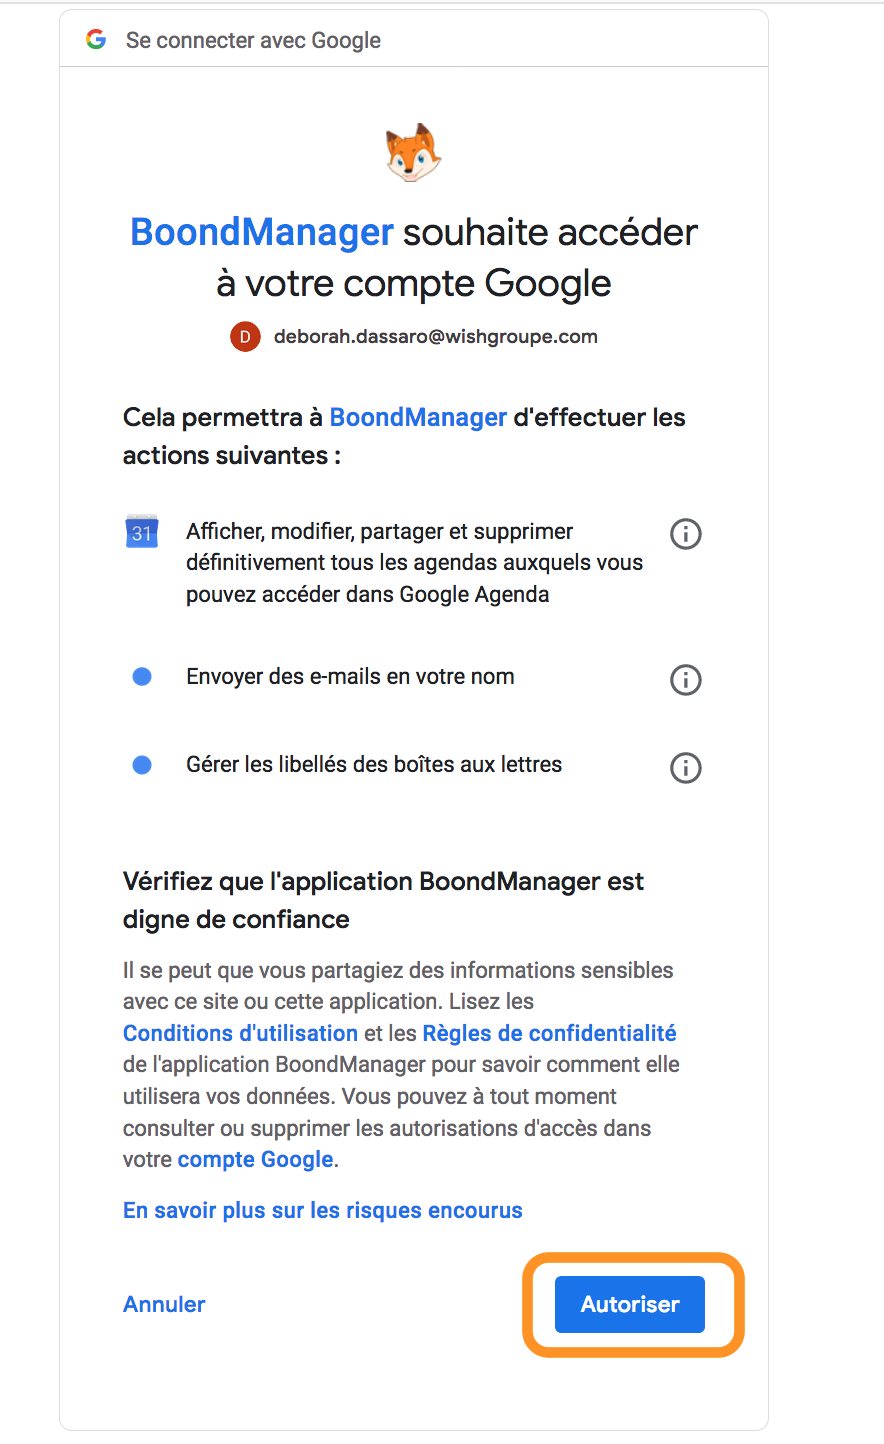The height and width of the screenshot is (1444, 884).
Task: Click the red D account avatar
Action: pyautogui.click(x=245, y=337)
